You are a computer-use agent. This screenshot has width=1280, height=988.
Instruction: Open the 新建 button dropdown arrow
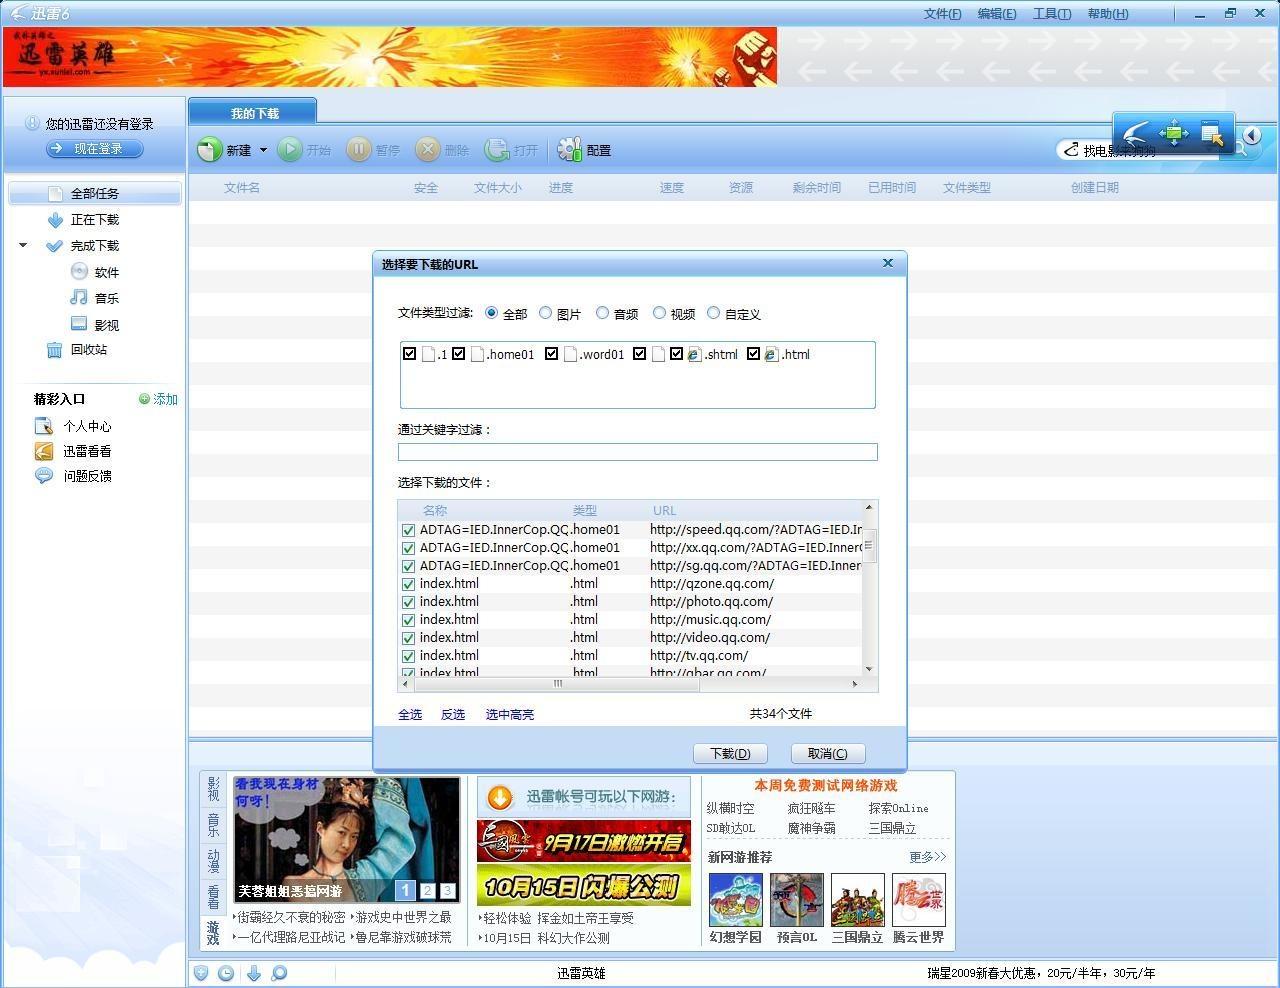pyautogui.click(x=262, y=149)
